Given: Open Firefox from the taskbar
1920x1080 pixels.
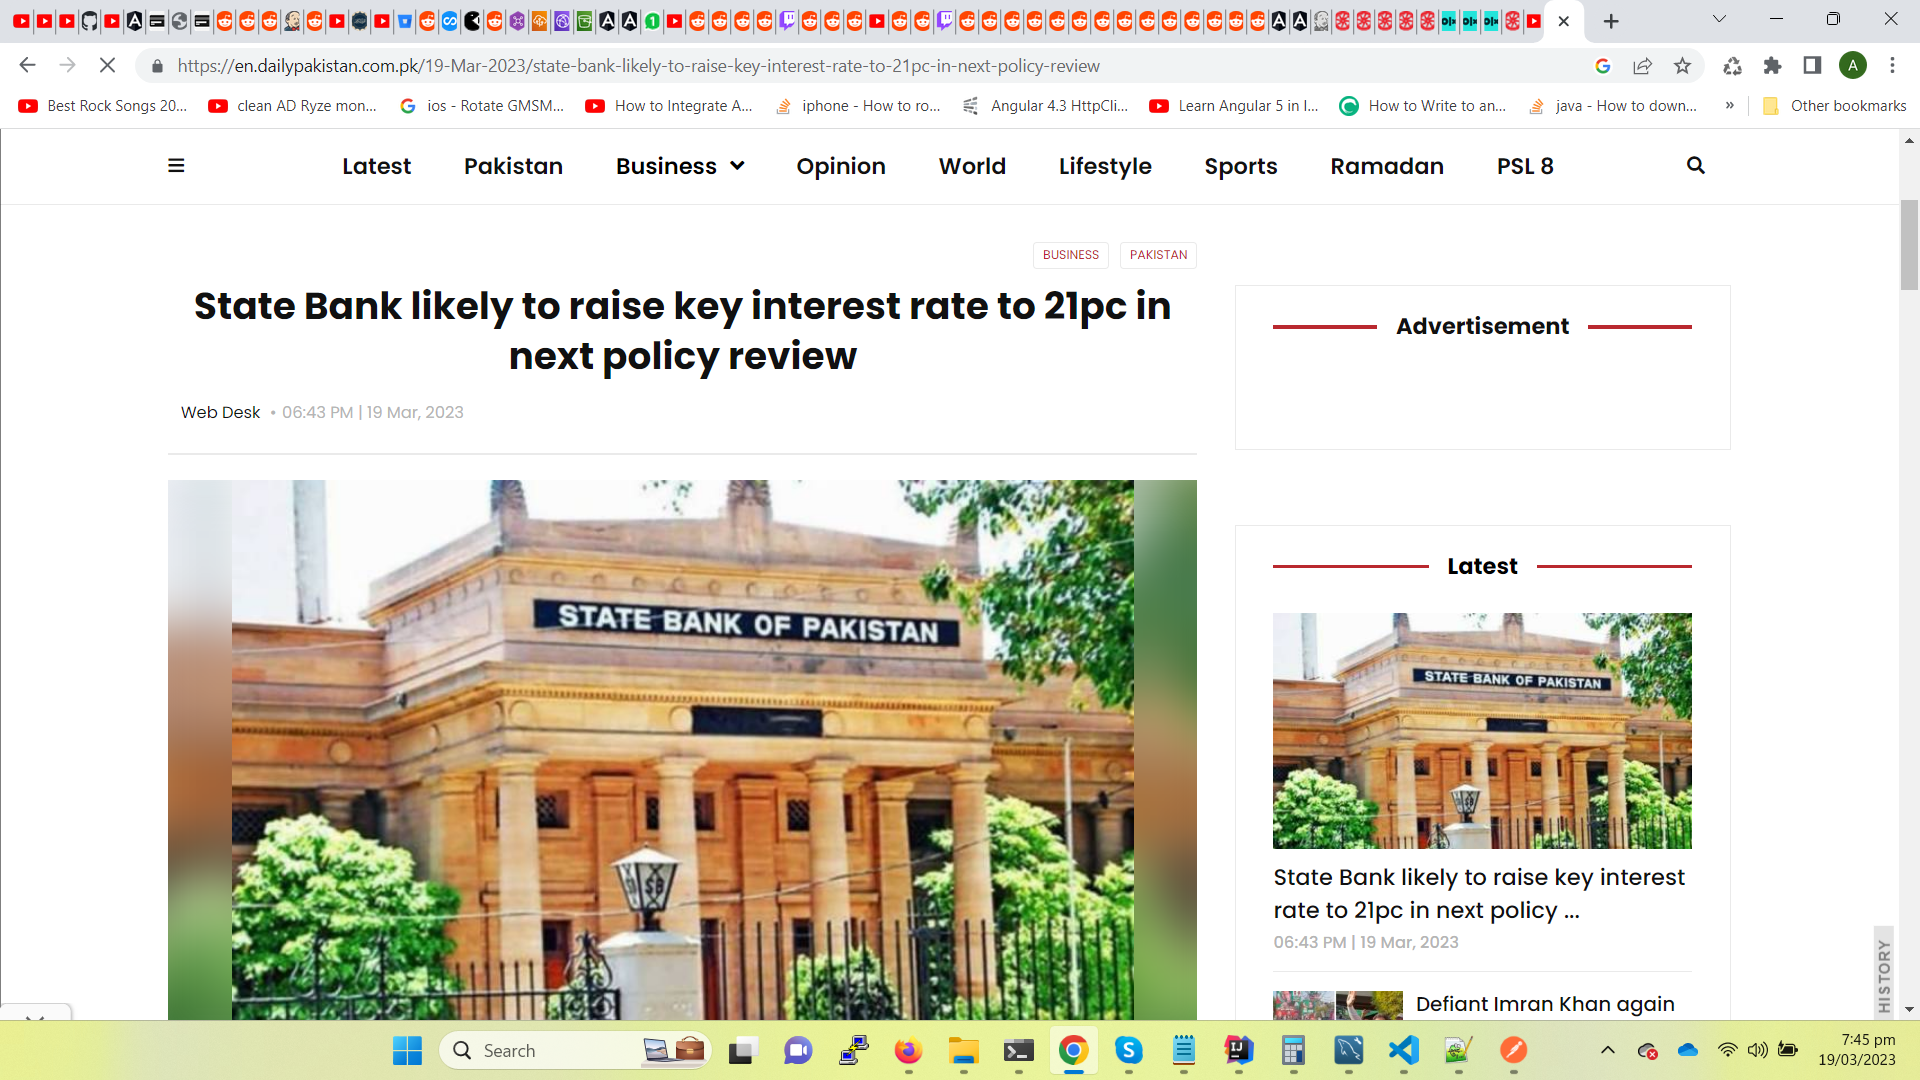Looking at the screenshot, I should click(908, 1050).
